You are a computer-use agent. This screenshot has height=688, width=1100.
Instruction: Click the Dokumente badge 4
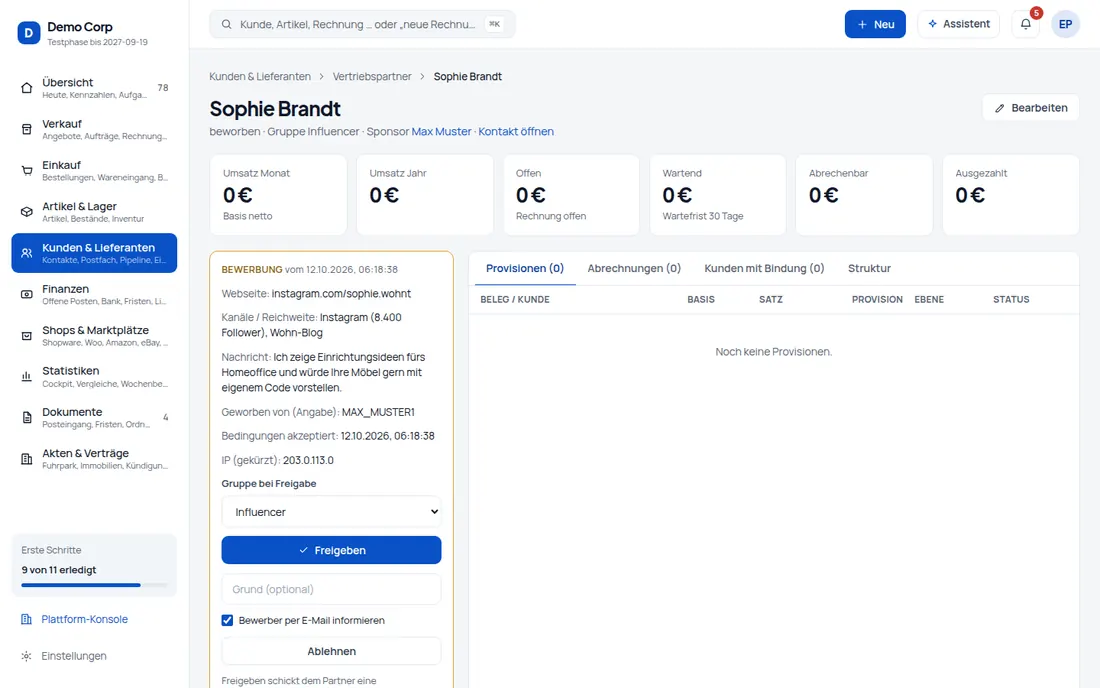tap(166, 417)
